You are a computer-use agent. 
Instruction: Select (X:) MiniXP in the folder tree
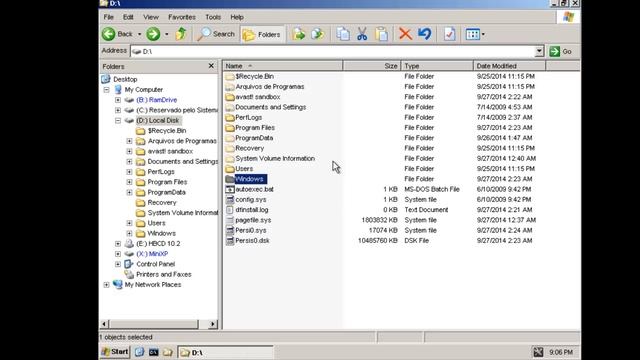pos(152,254)
